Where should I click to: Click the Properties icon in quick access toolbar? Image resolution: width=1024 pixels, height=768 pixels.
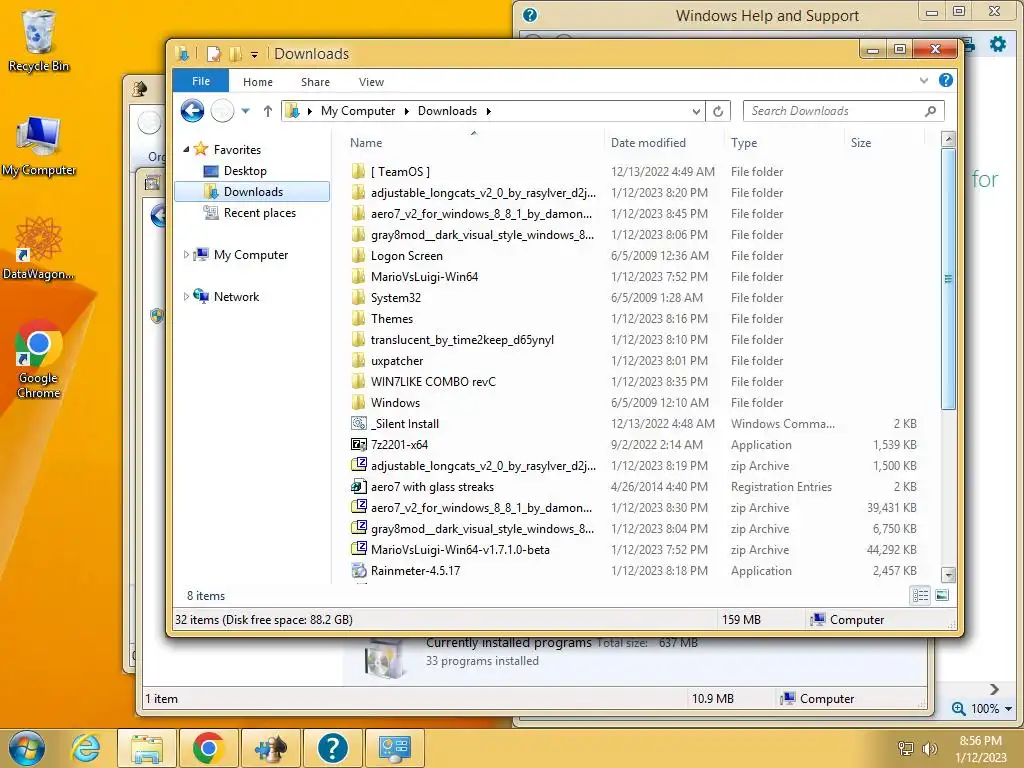pos(213,54)
